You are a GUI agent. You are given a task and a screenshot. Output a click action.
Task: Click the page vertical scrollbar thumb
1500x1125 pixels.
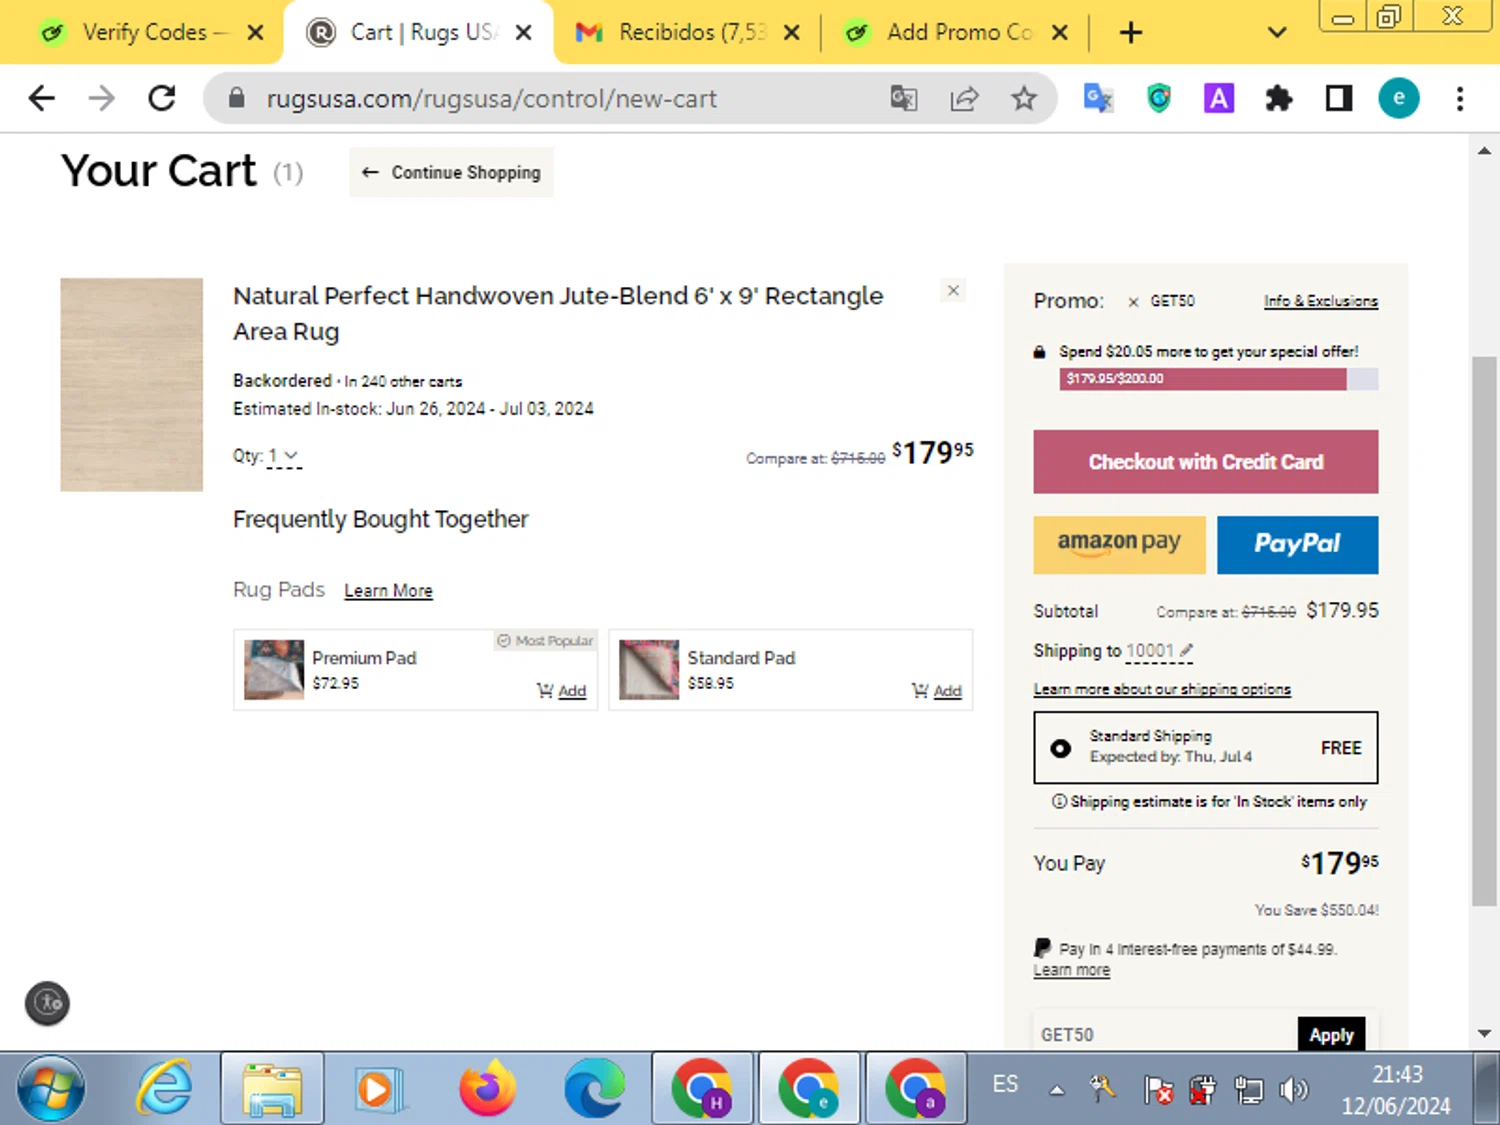tap(1484, 630)
